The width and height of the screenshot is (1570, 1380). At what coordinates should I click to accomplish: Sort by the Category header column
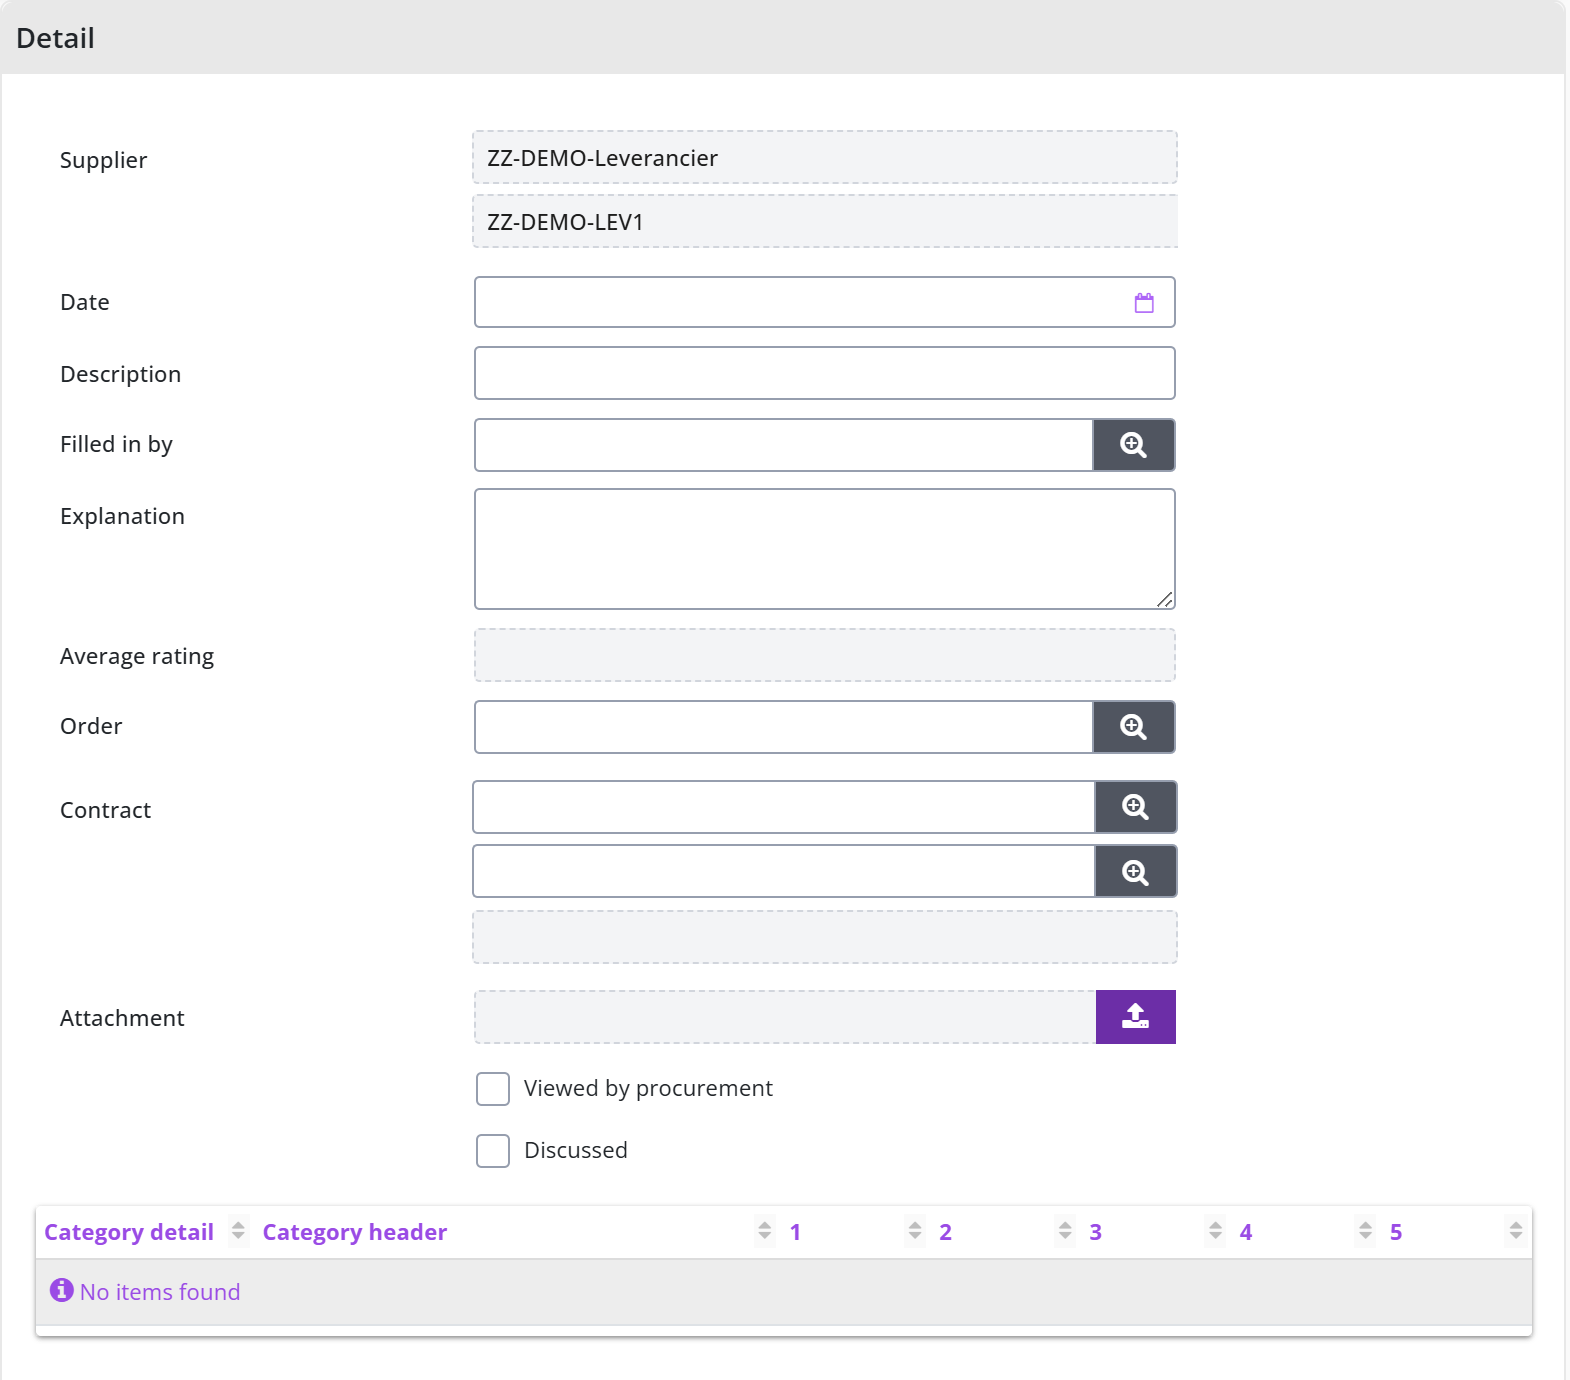coord(355,1232)
